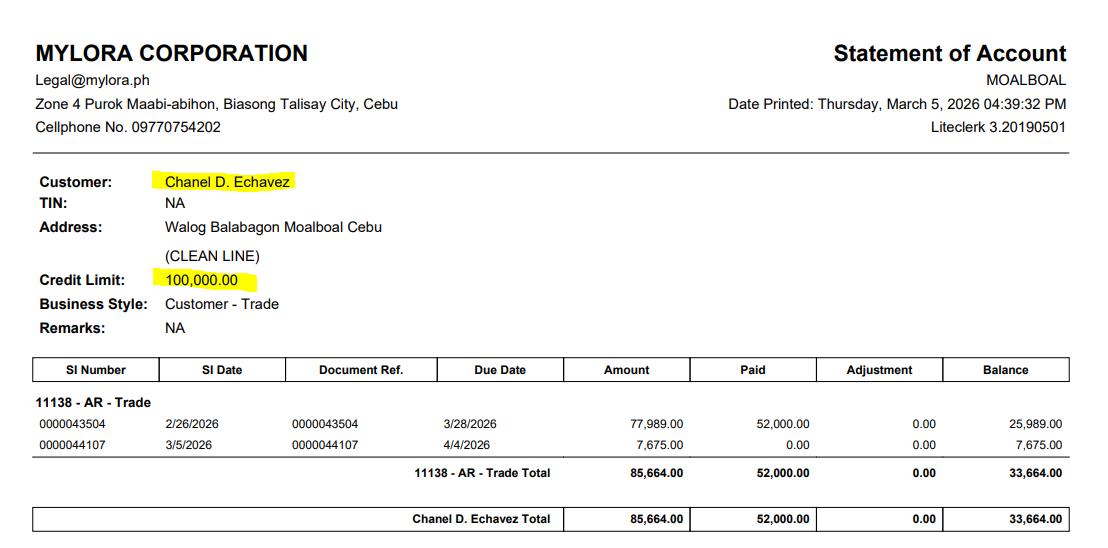The image size is (1108, 548).
Task: Click the Document Ref. column header
Action: click(361, 370)
